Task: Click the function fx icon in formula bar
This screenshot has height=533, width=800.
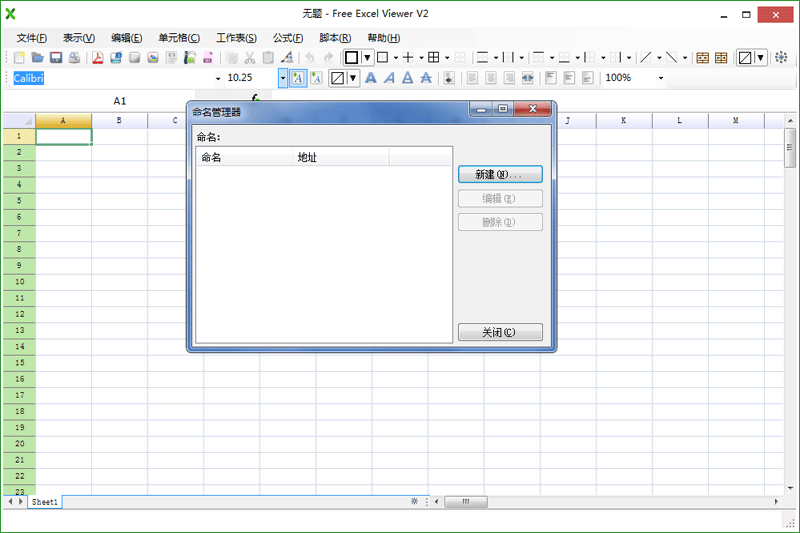Action: 255,98
